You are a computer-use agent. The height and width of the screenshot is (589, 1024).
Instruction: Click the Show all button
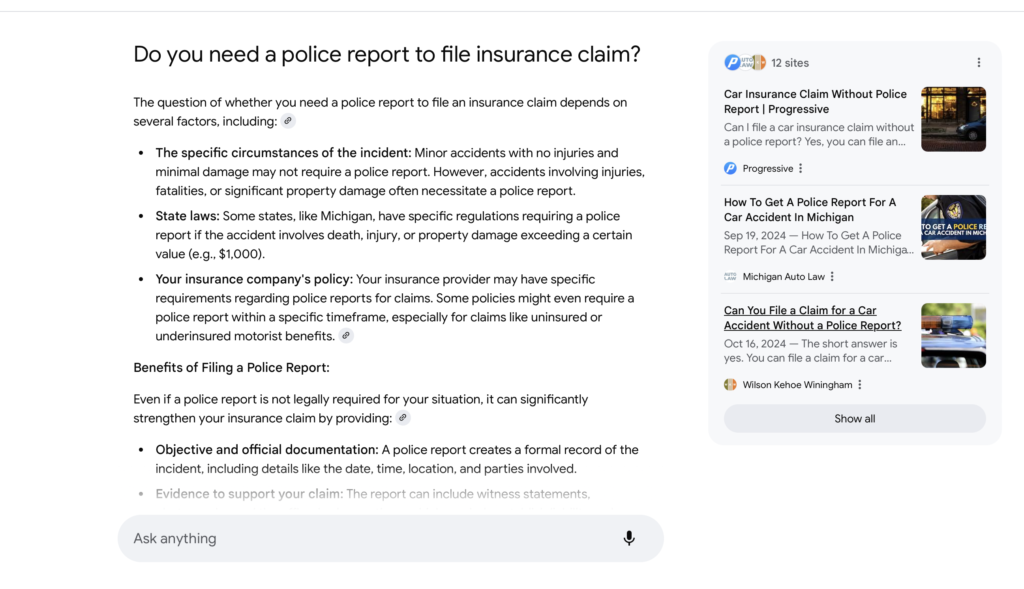click(854, 418)
